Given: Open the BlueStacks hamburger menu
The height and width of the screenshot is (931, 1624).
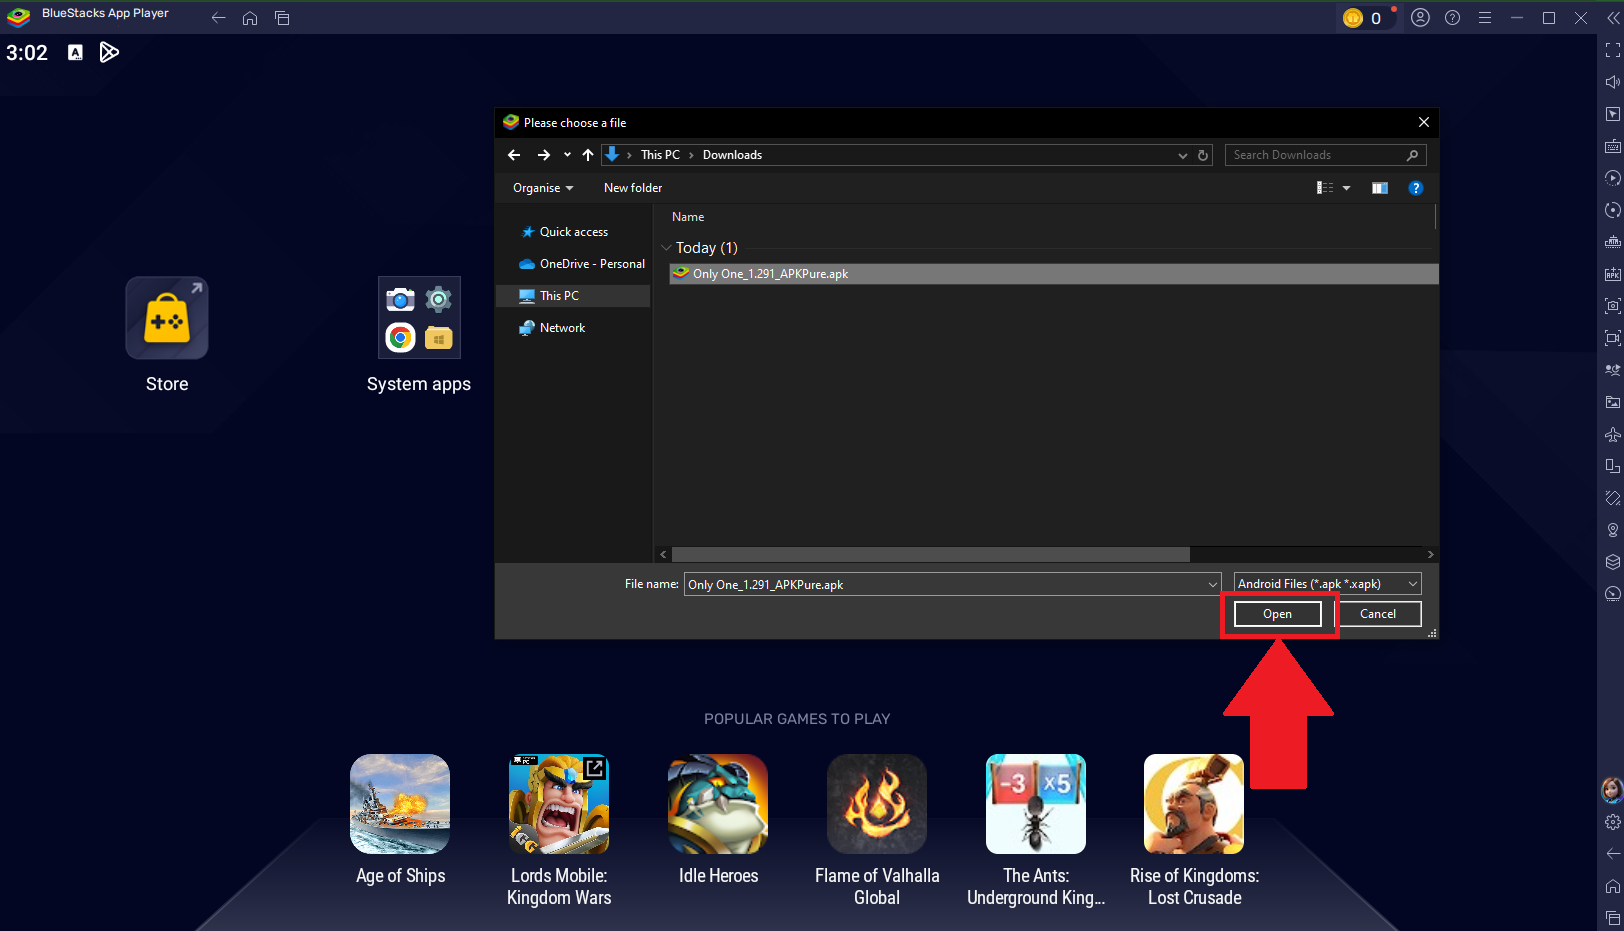Looking at the screenshot, I should 1485,17.
